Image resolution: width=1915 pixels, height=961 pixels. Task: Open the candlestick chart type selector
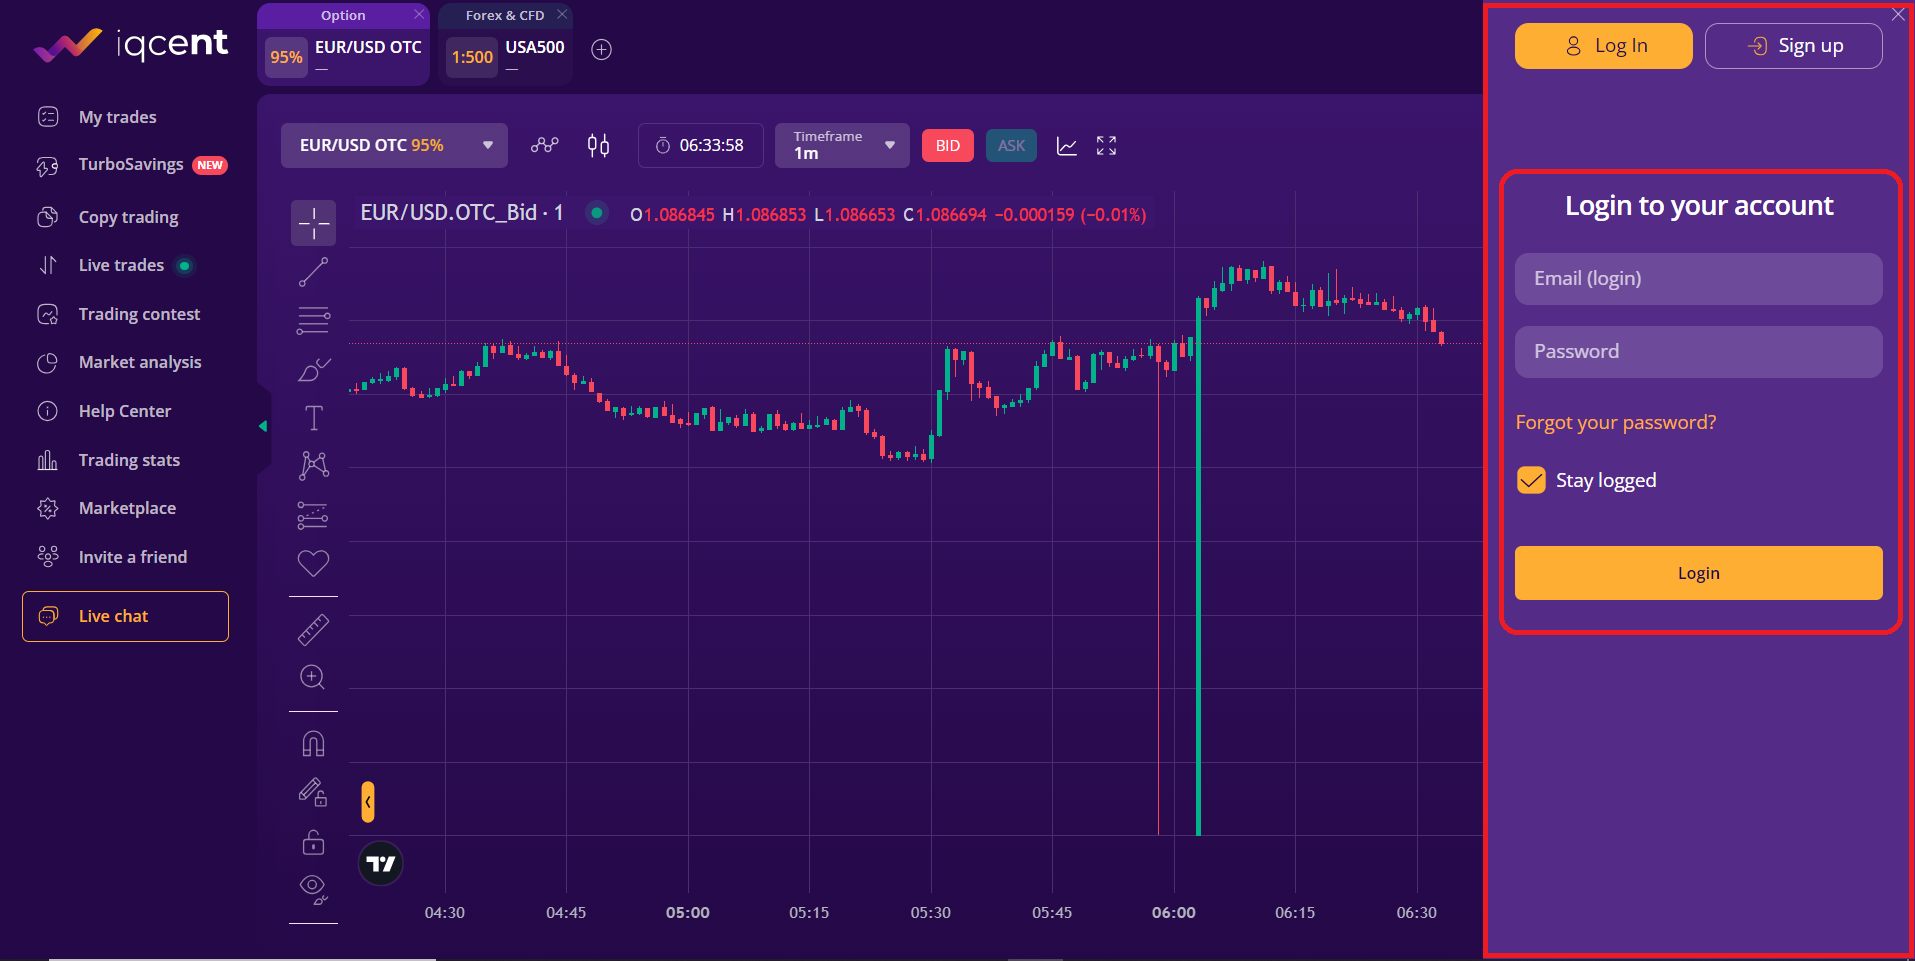tap(598, 145)
